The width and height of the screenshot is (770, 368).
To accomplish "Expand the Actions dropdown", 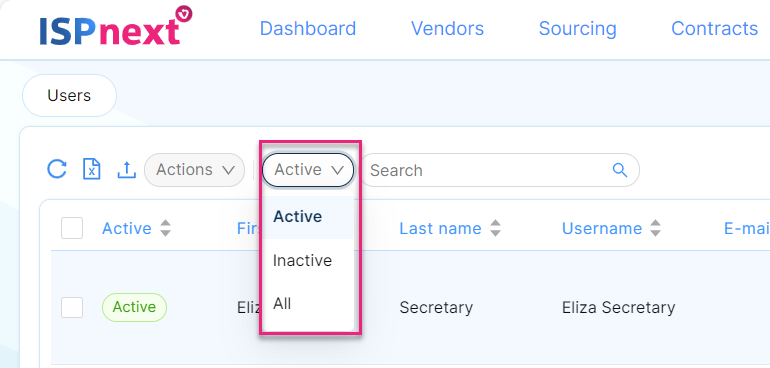I will point(194,170).
